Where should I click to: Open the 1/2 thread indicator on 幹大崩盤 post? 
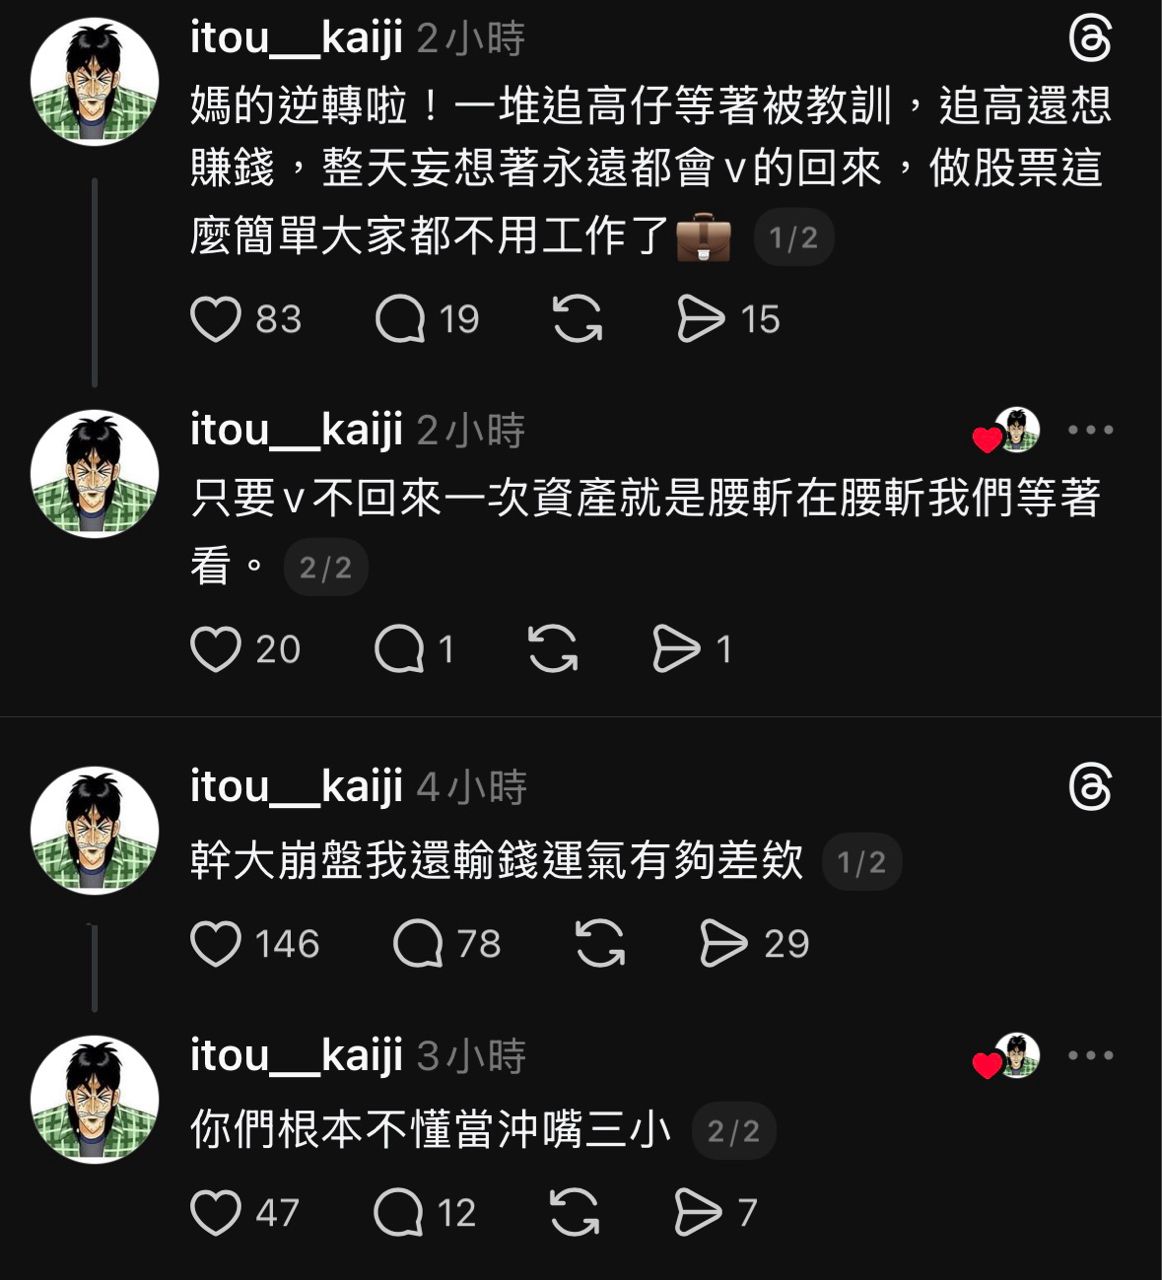pyautogui.click(x=861, y=862)
